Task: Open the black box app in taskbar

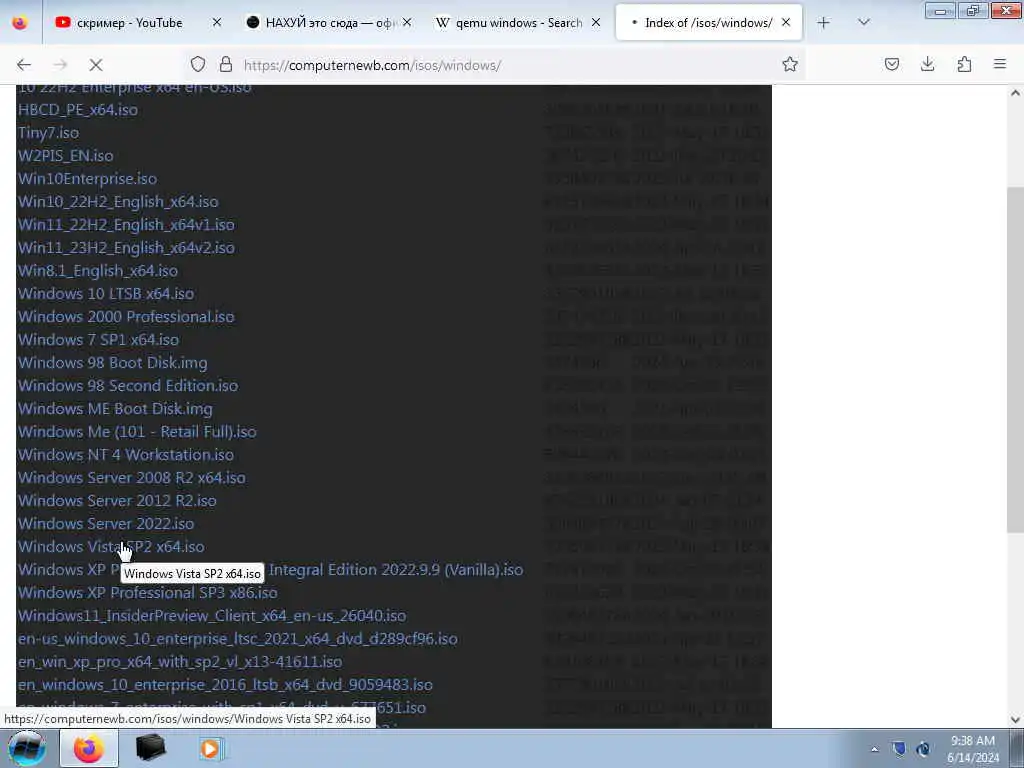Action: point(150,748)
